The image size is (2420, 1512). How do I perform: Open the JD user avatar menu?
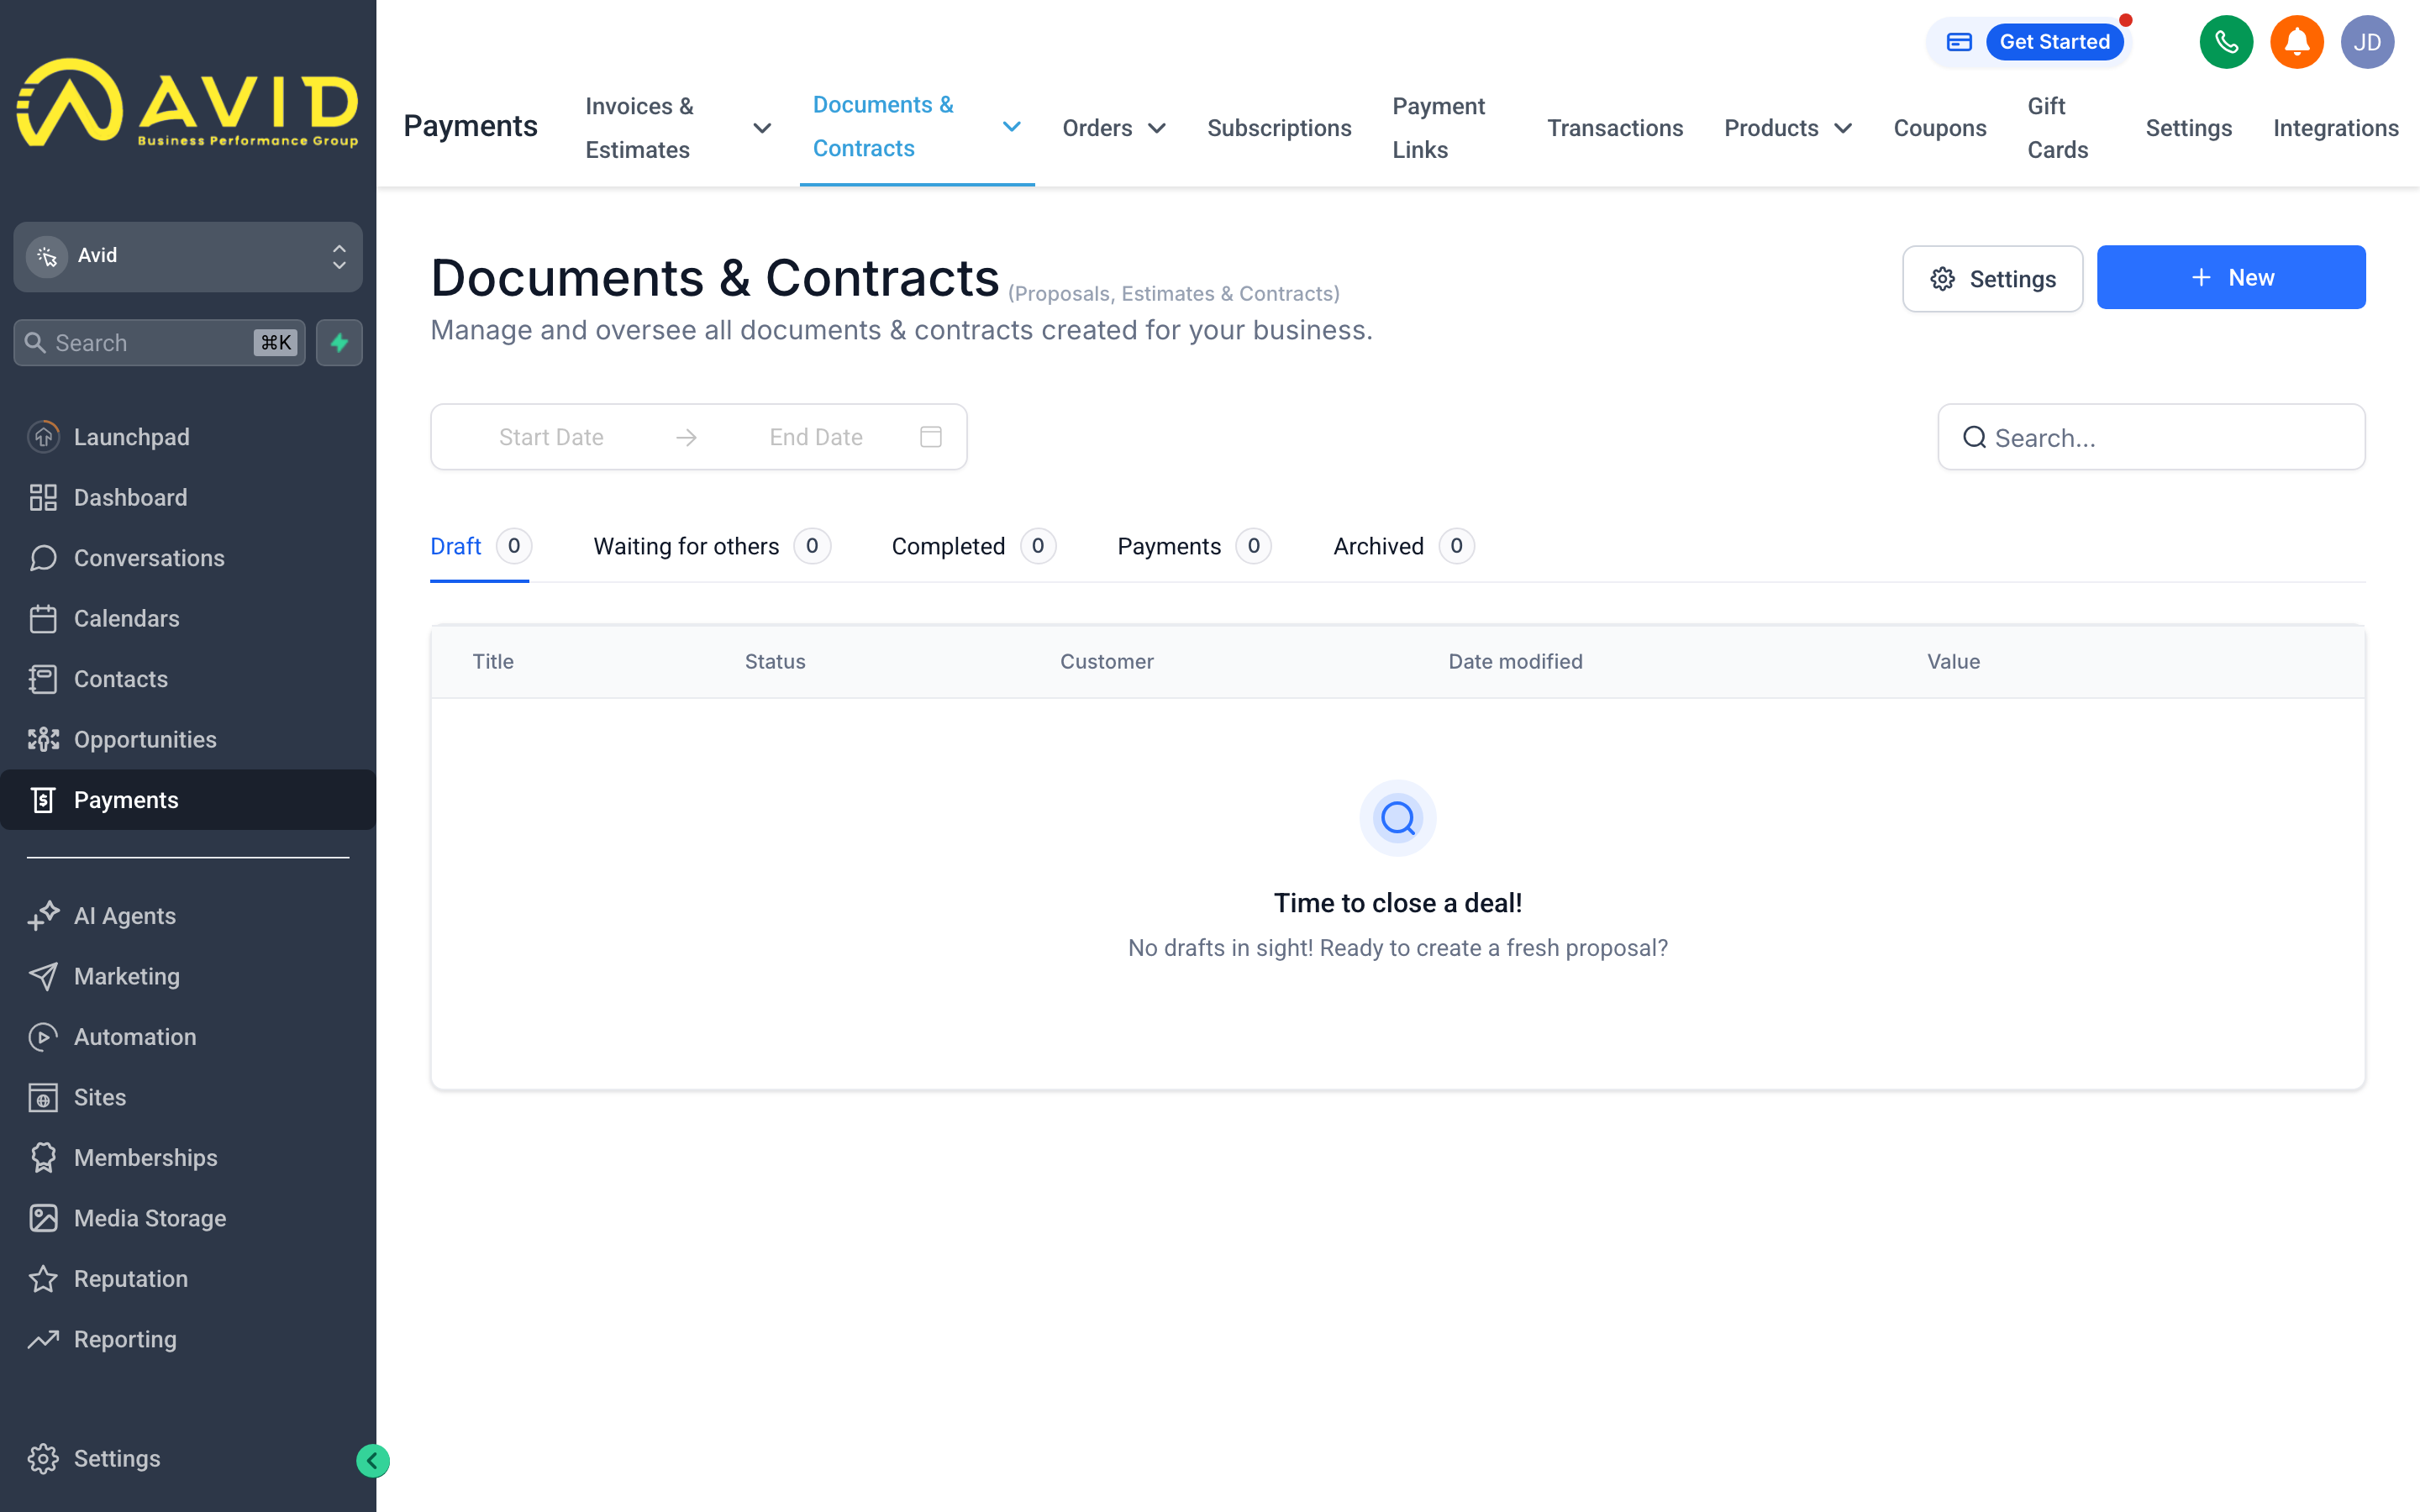pyautogui.click(x=2367, y=42)
